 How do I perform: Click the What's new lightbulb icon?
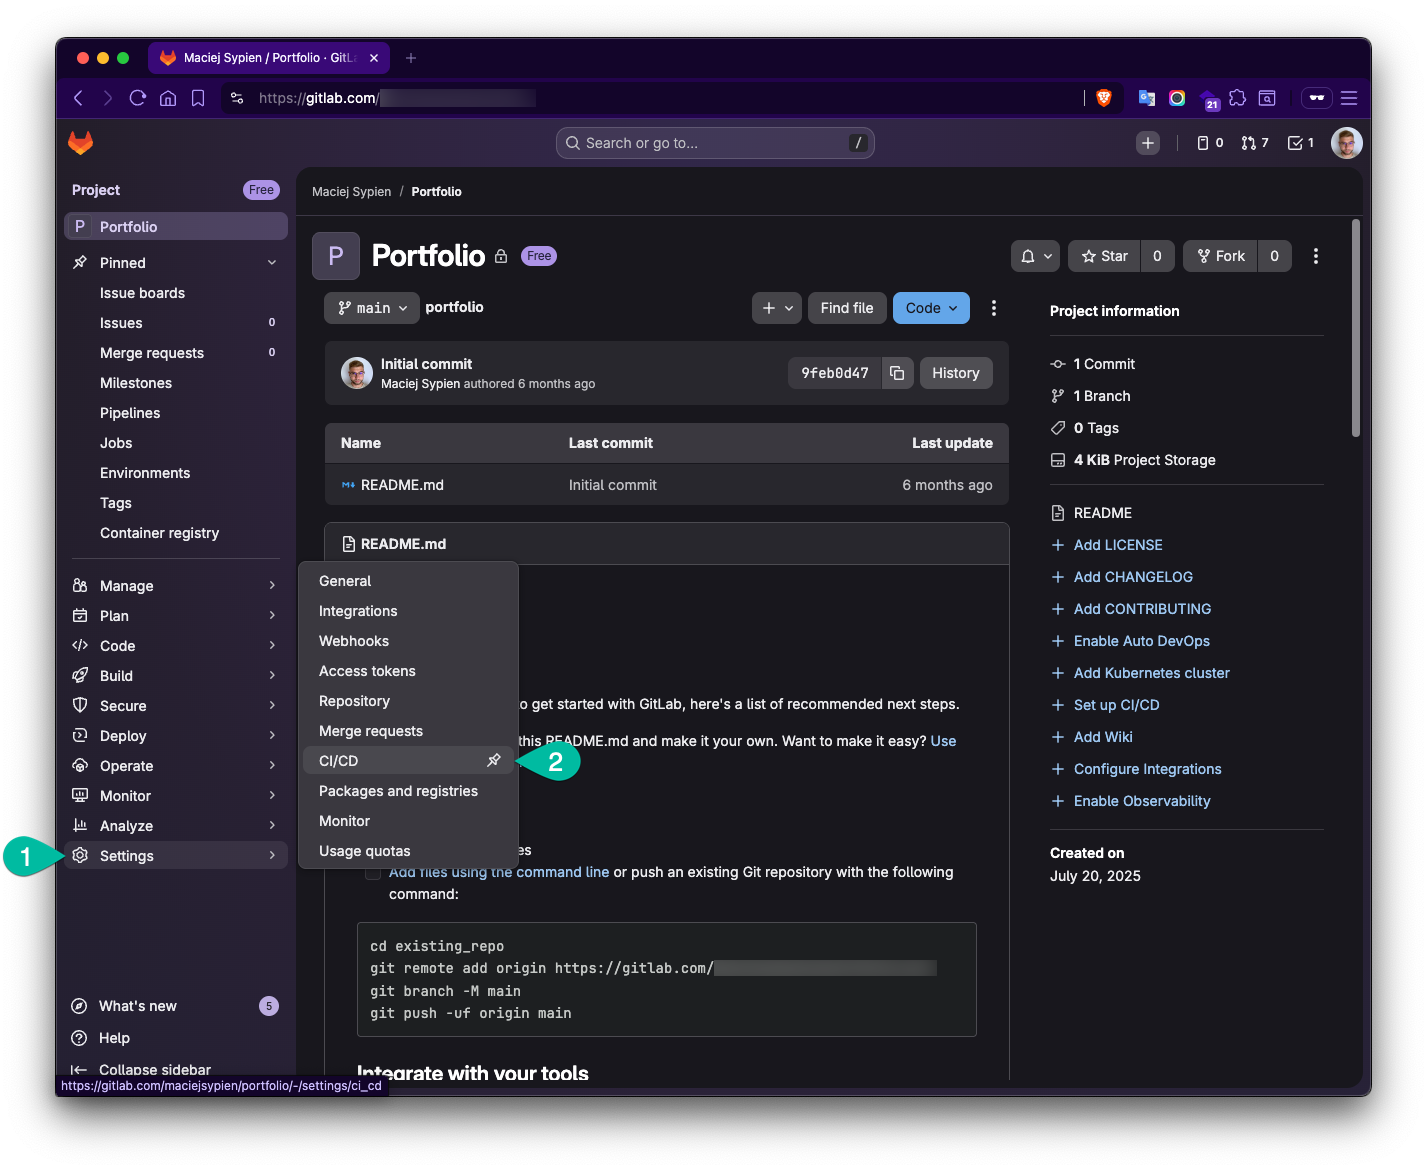79,1005
